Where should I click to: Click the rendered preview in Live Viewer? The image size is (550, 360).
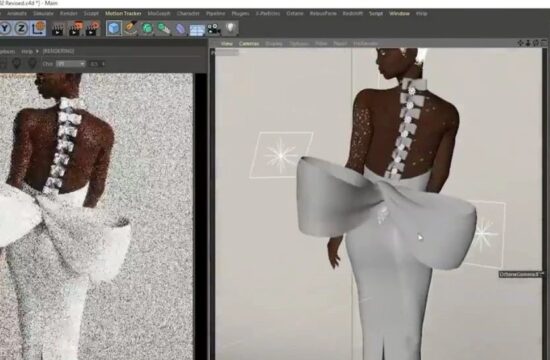click(x=96, y=216)
